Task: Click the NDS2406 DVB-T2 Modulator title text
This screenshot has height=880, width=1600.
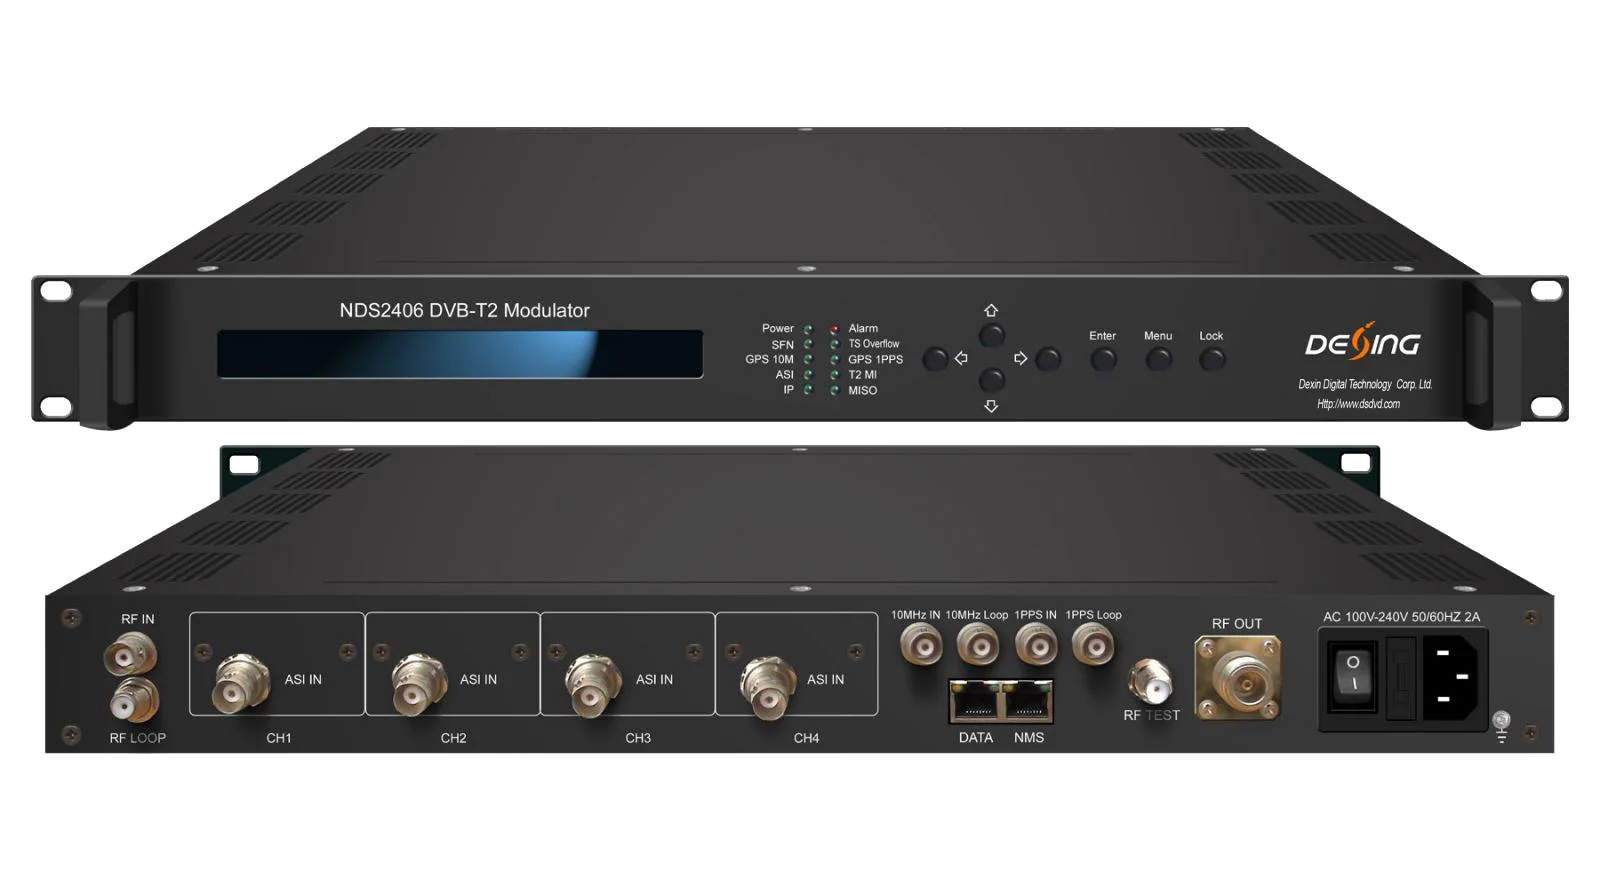Action: point(464,311)
